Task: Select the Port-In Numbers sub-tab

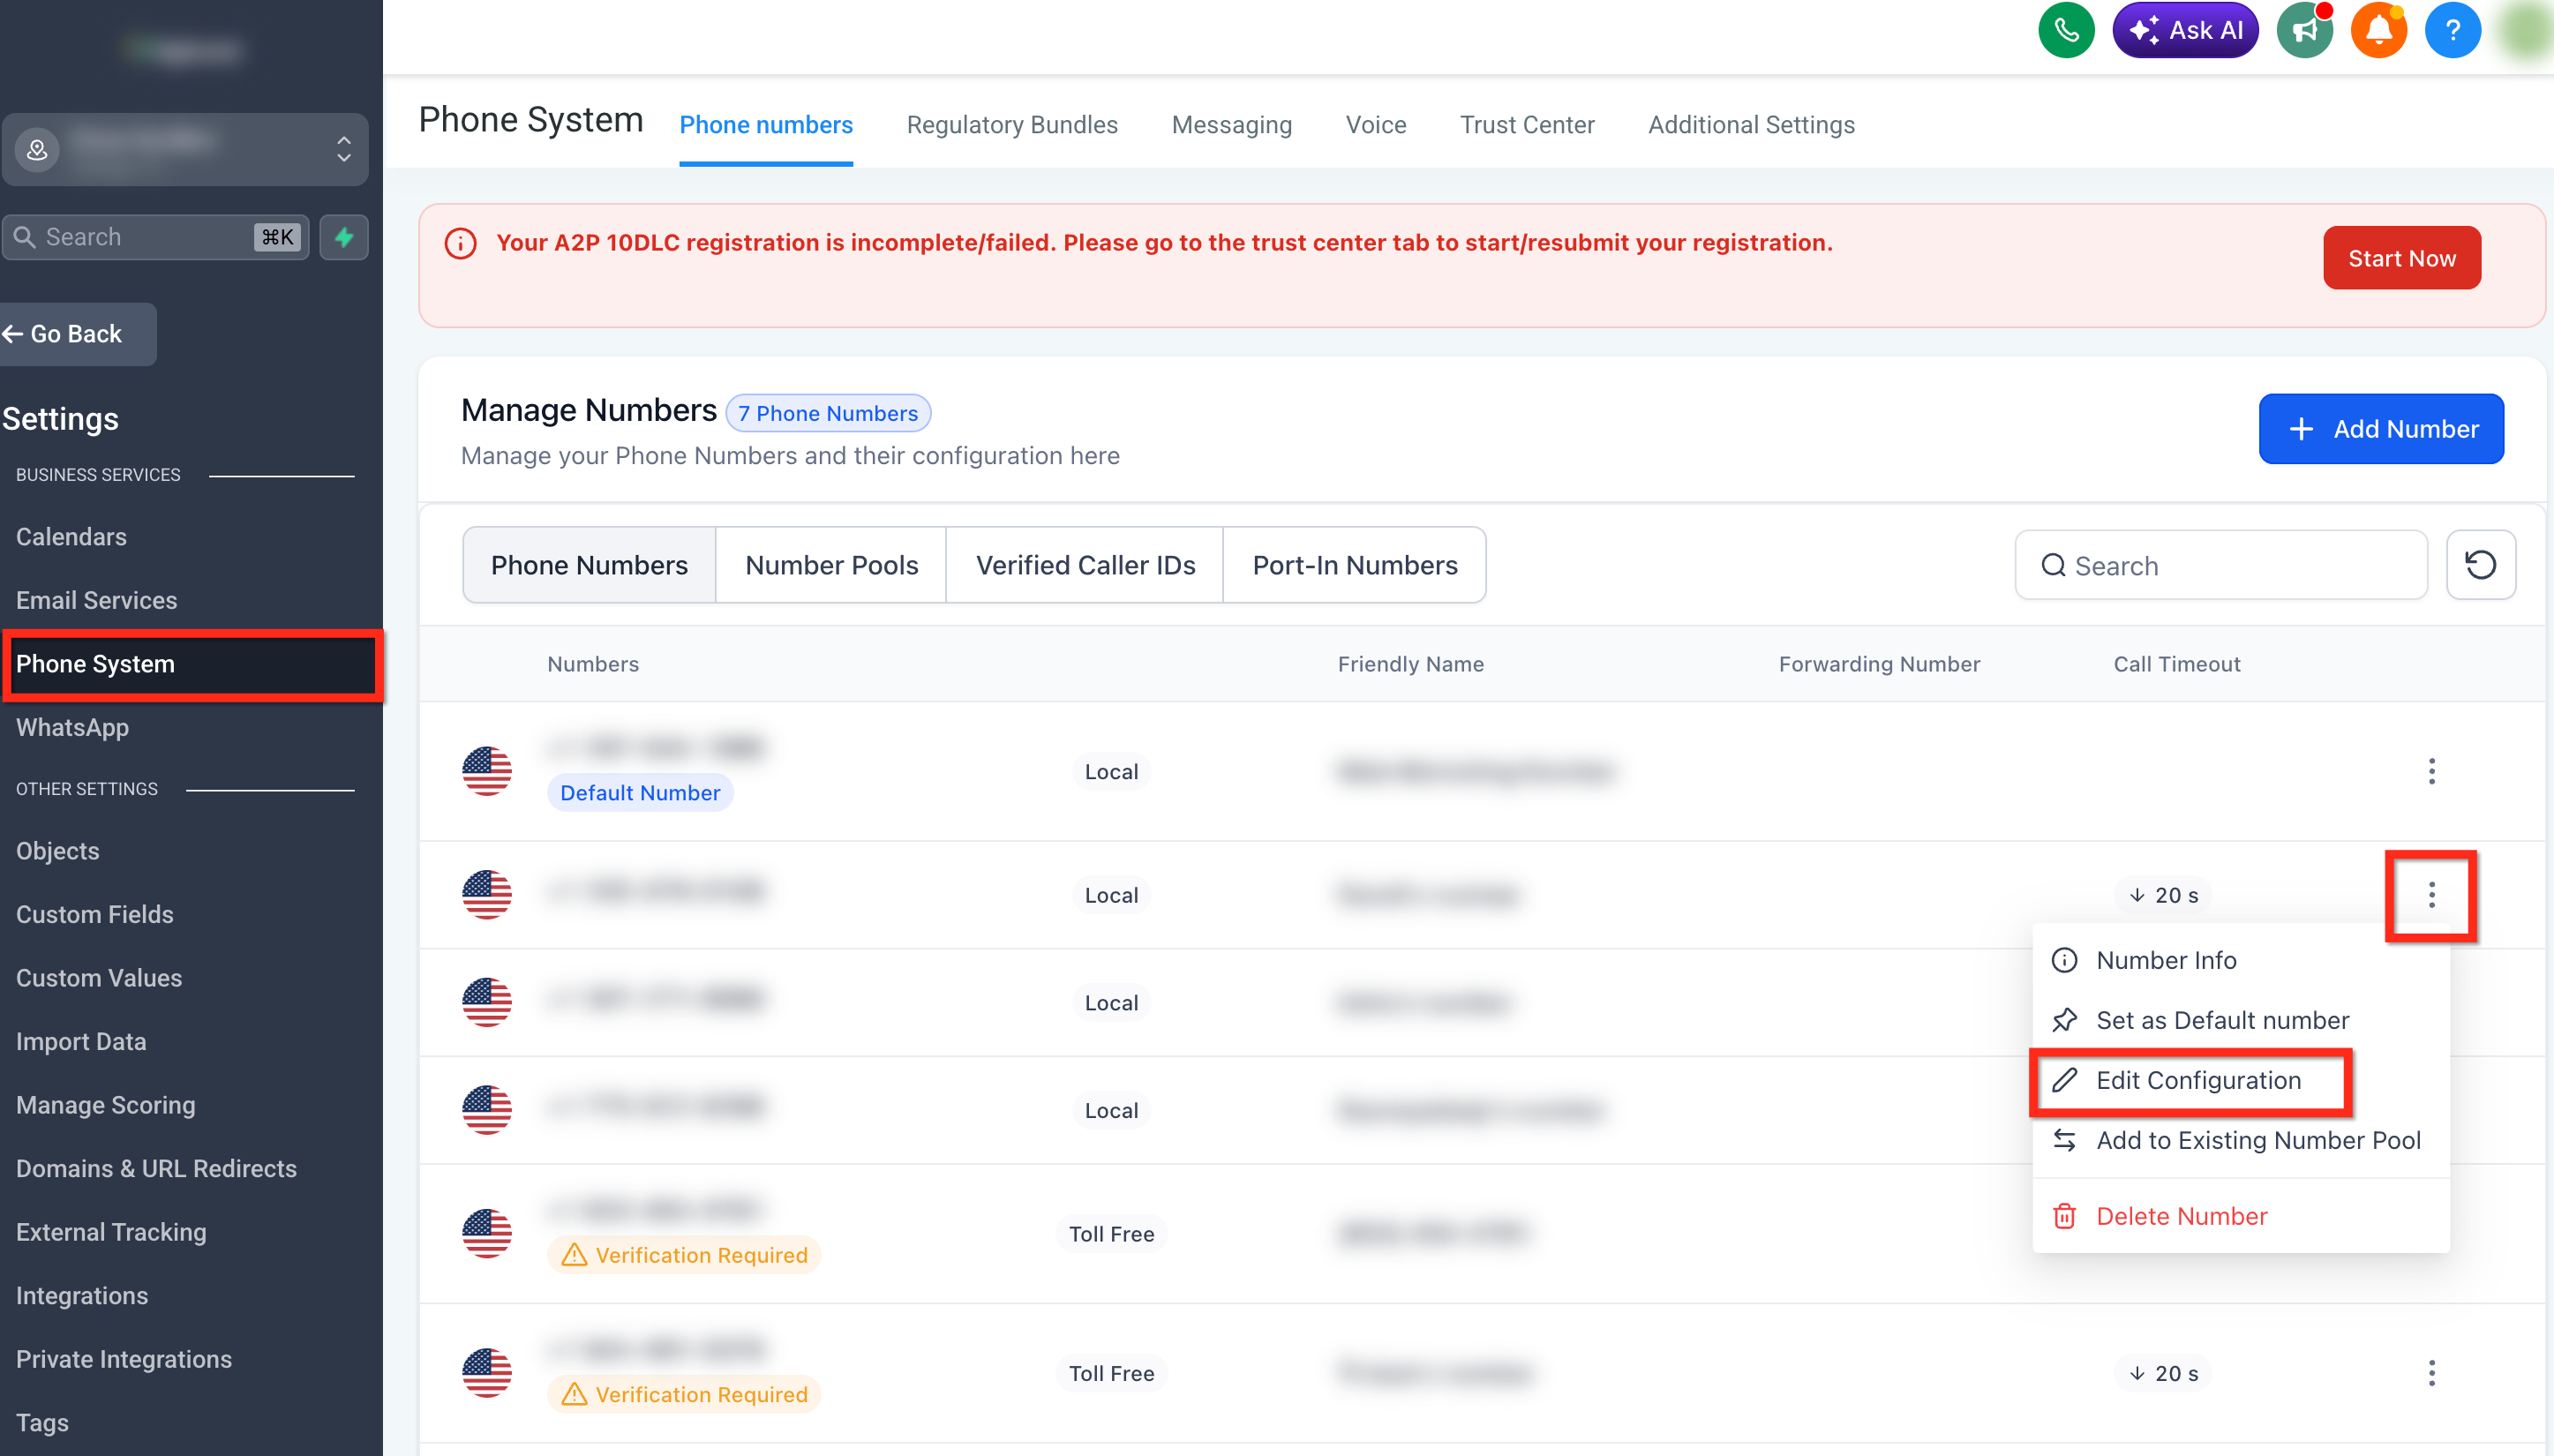Action: 1355,565
